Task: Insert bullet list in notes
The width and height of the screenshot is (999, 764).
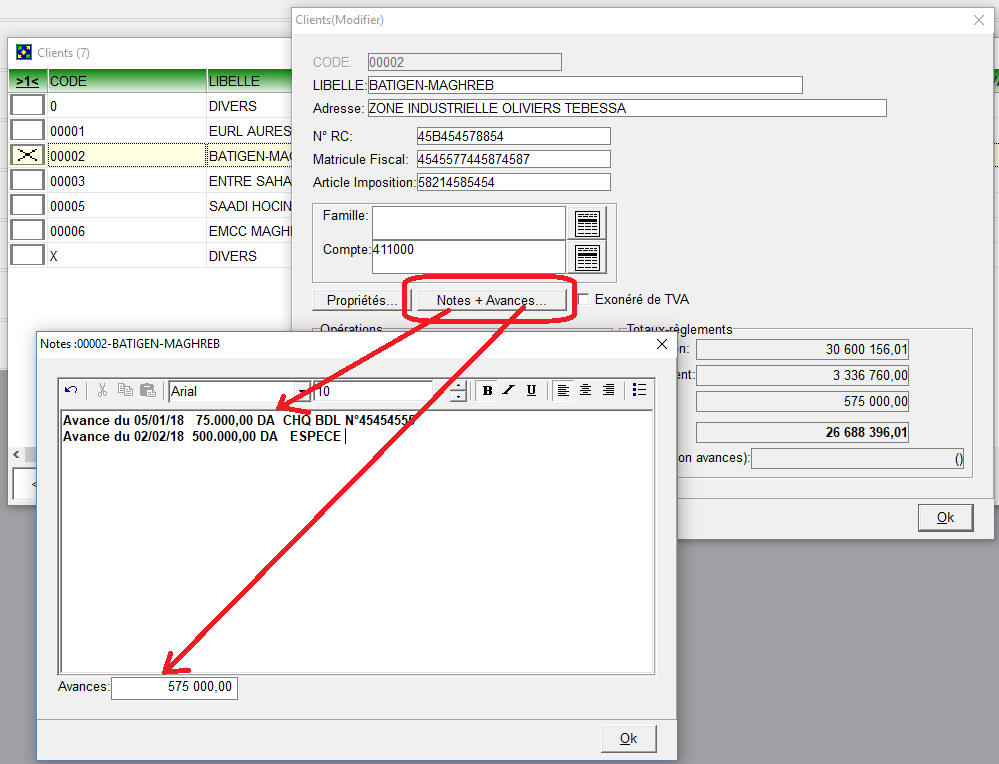Action: tap(639, 391)
